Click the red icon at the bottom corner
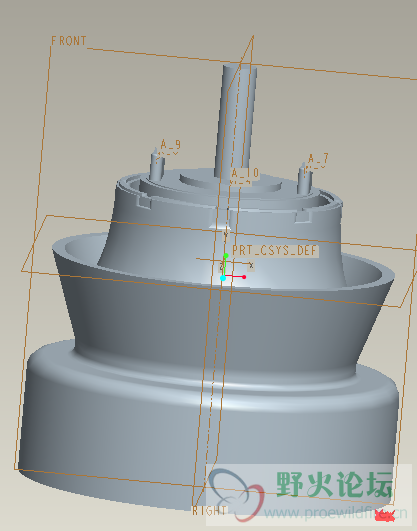417x531 pixels. point(385,516)
